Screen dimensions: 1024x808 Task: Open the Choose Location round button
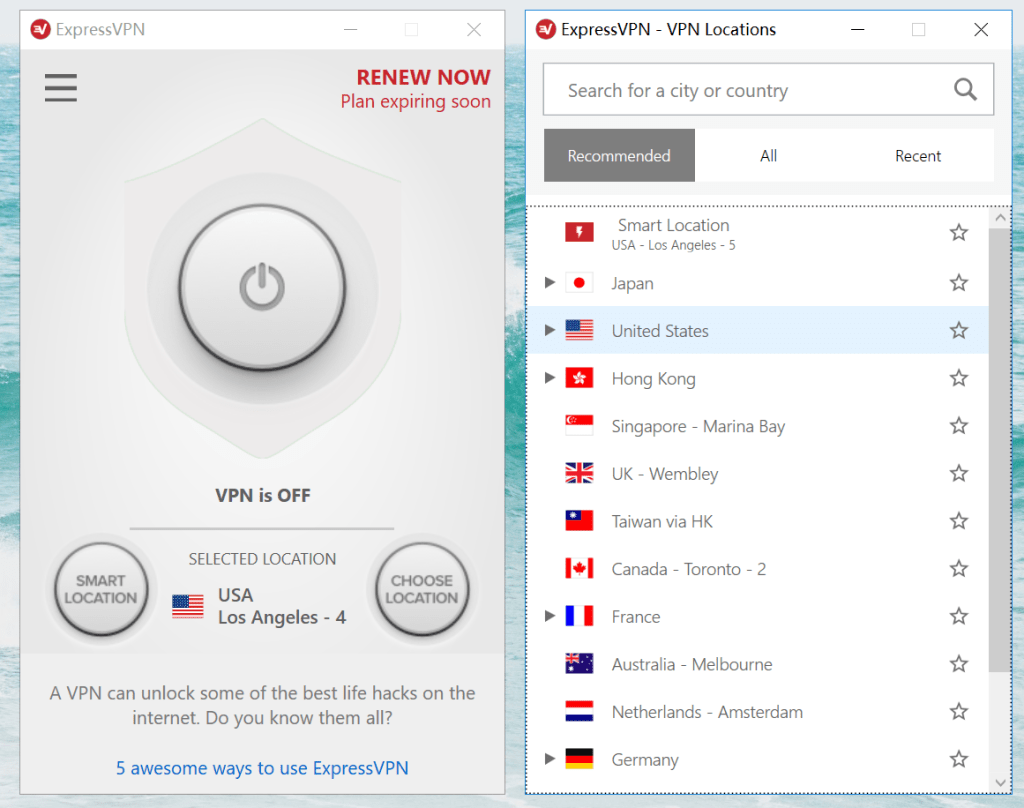point(422,589)
